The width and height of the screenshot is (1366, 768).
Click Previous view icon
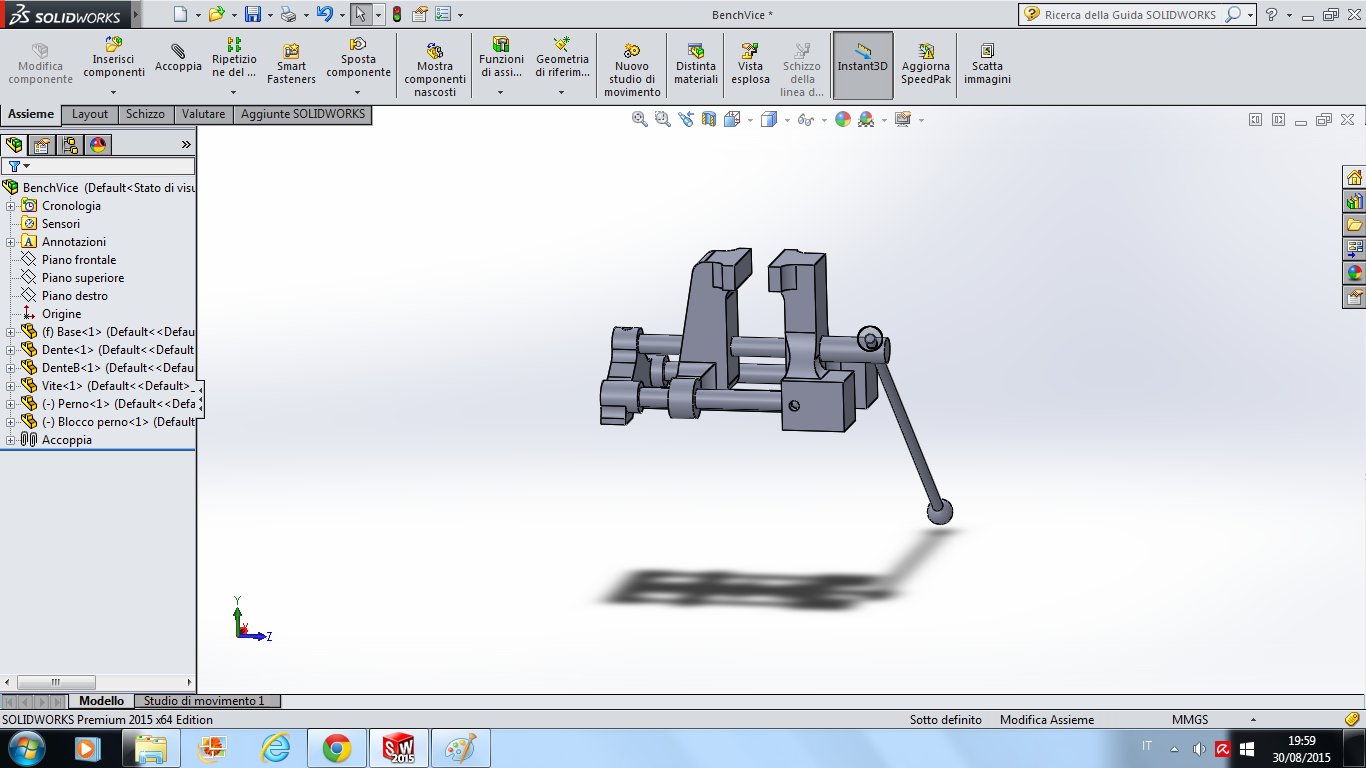click(x=686, y=119)
